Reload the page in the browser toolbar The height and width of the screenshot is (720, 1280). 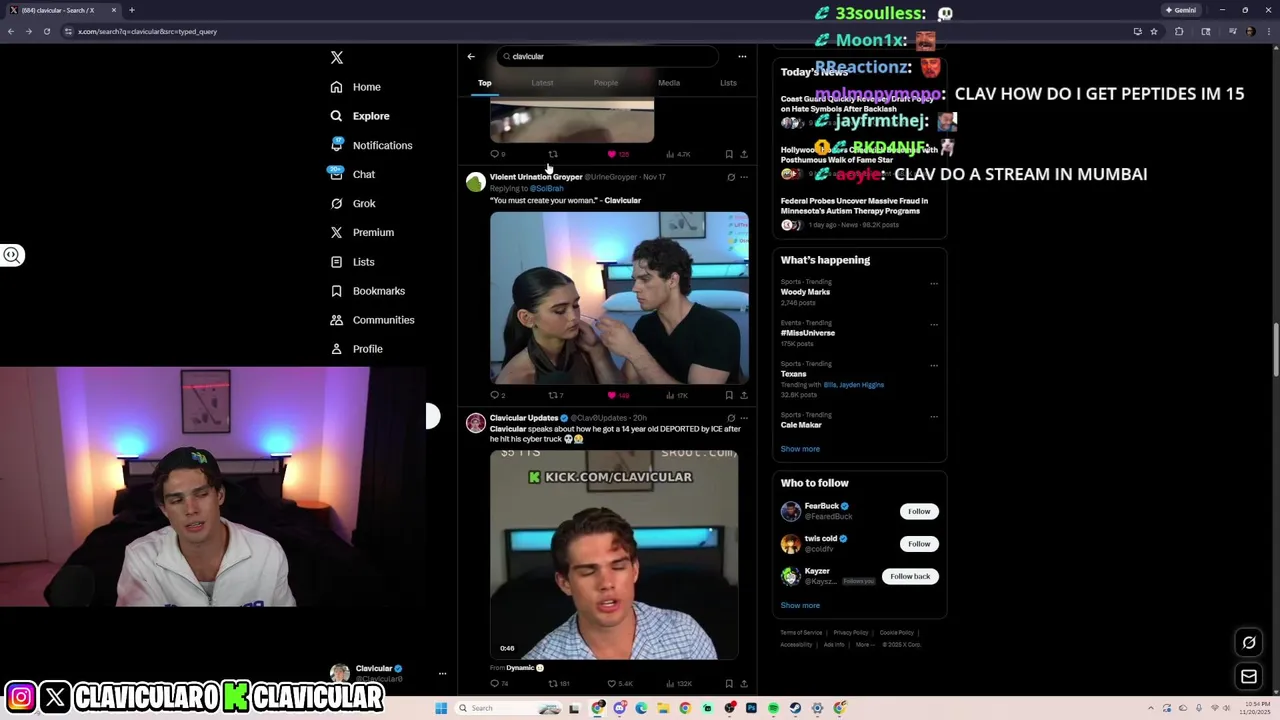(46, 31)
